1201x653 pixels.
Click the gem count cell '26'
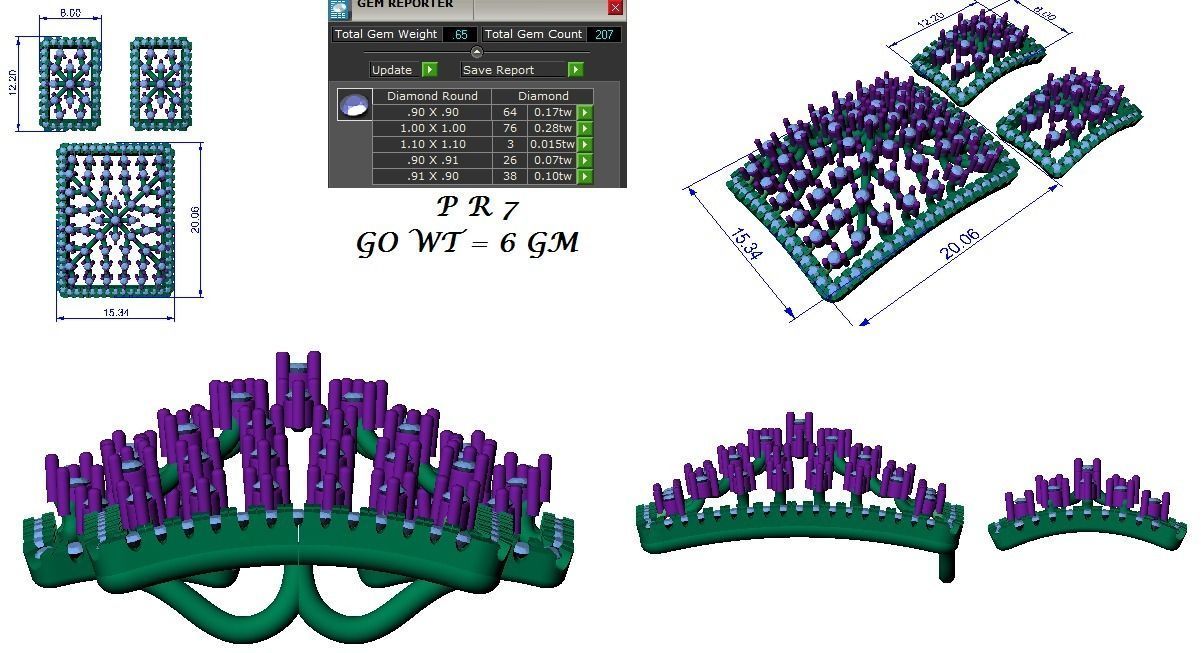click(x=510, y=160)
